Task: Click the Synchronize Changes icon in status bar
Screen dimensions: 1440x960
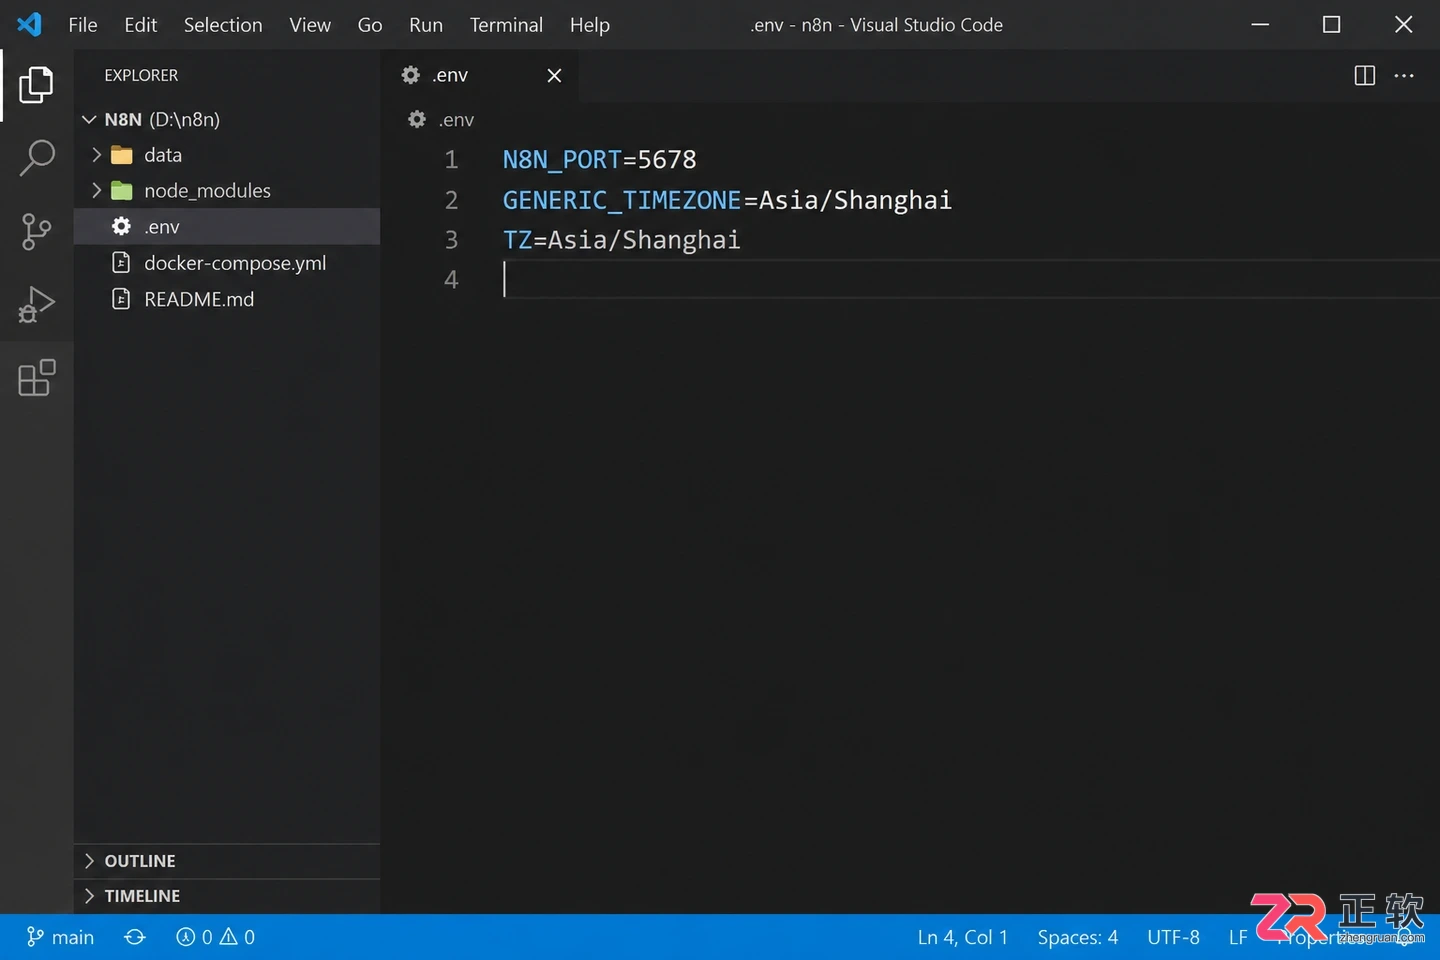Action: click(x=135, y=937)
